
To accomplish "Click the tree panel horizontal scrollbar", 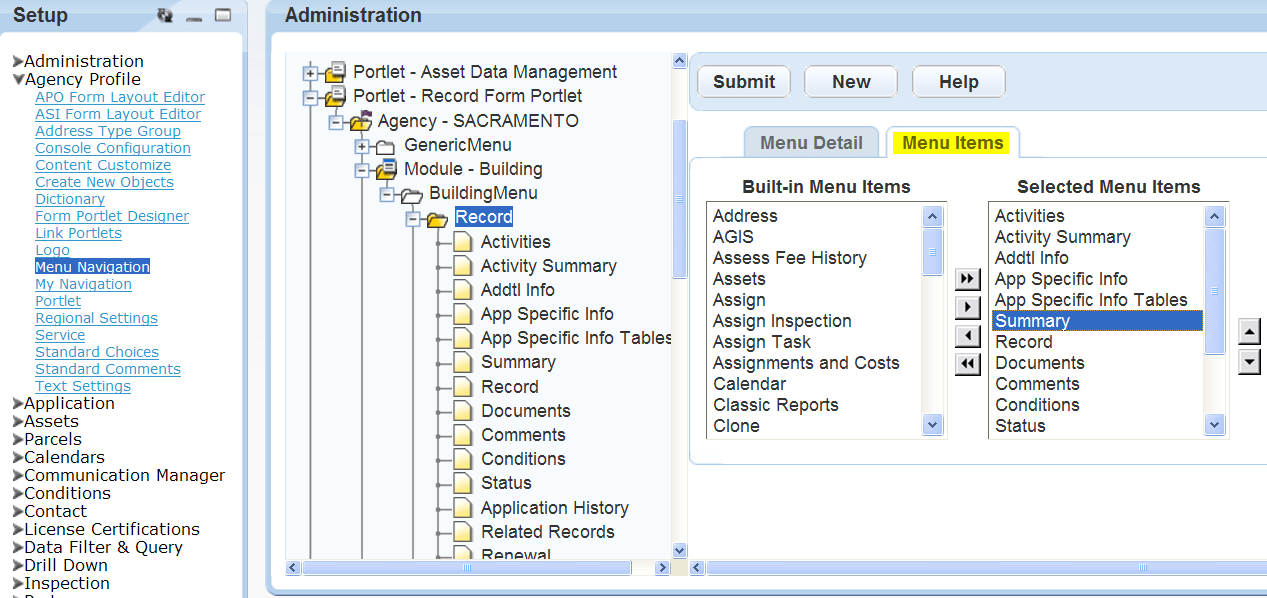I will tap(467, 568).
